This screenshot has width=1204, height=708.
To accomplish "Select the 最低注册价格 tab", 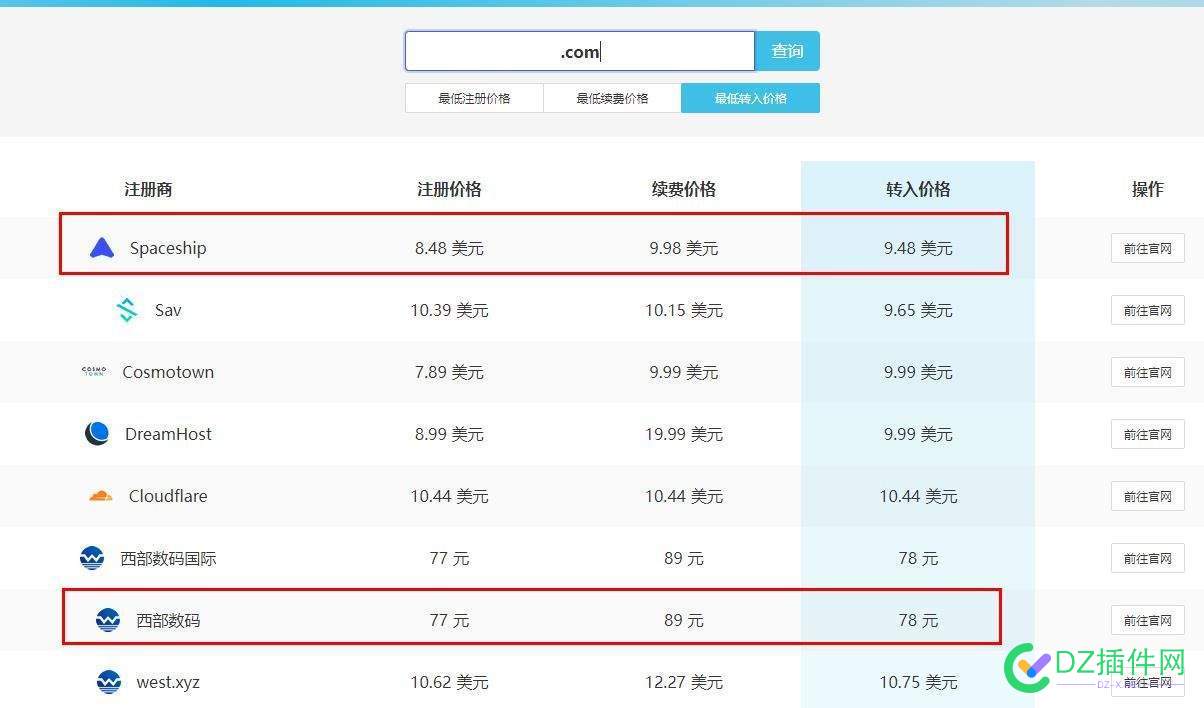I will click(x=474, y=98).
